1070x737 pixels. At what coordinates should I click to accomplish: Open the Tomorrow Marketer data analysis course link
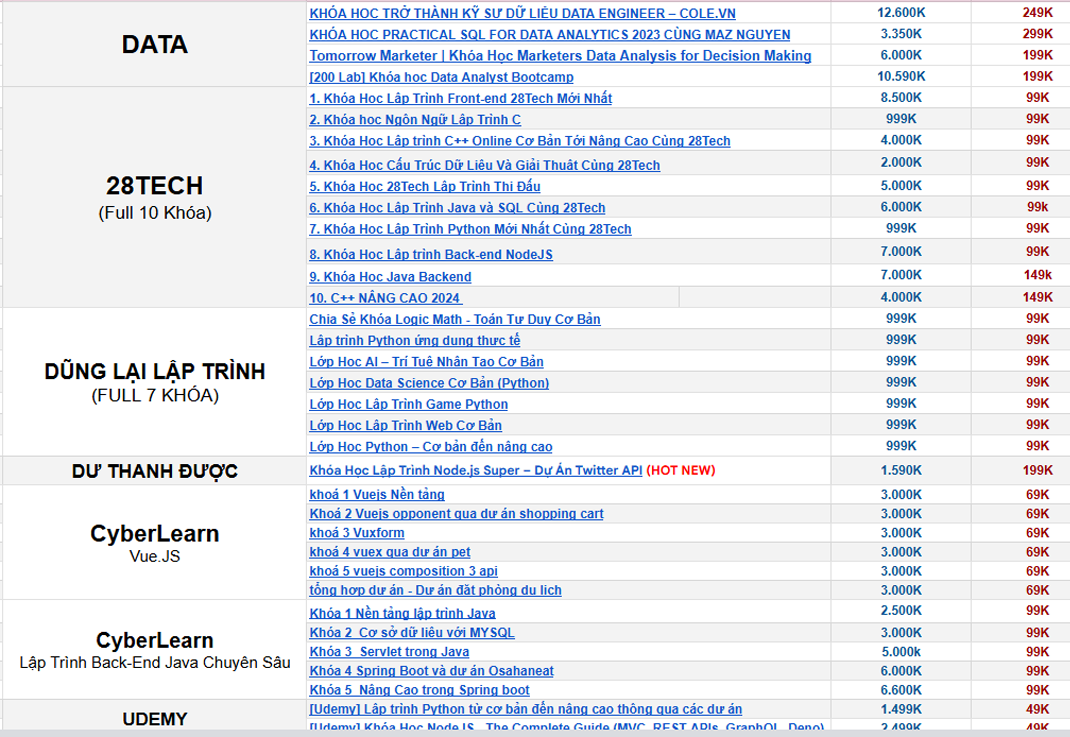(x=560, y=56)
